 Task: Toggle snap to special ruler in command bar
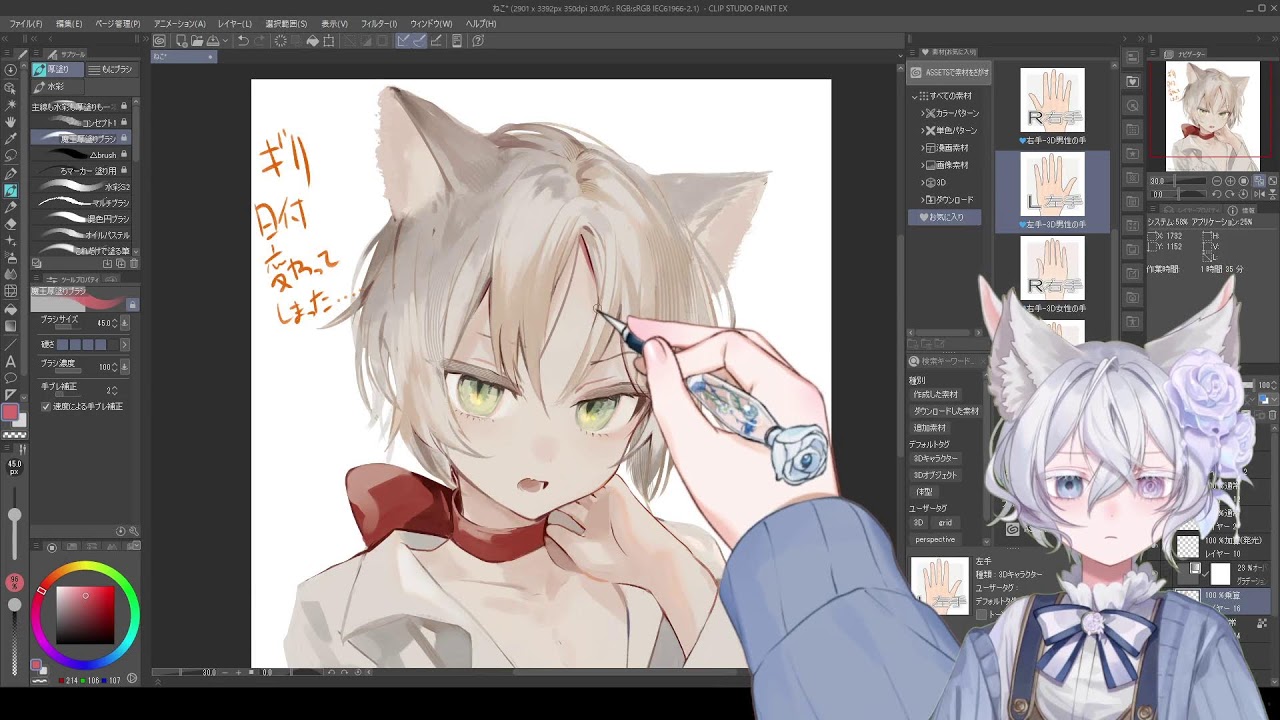coord(420,41)
